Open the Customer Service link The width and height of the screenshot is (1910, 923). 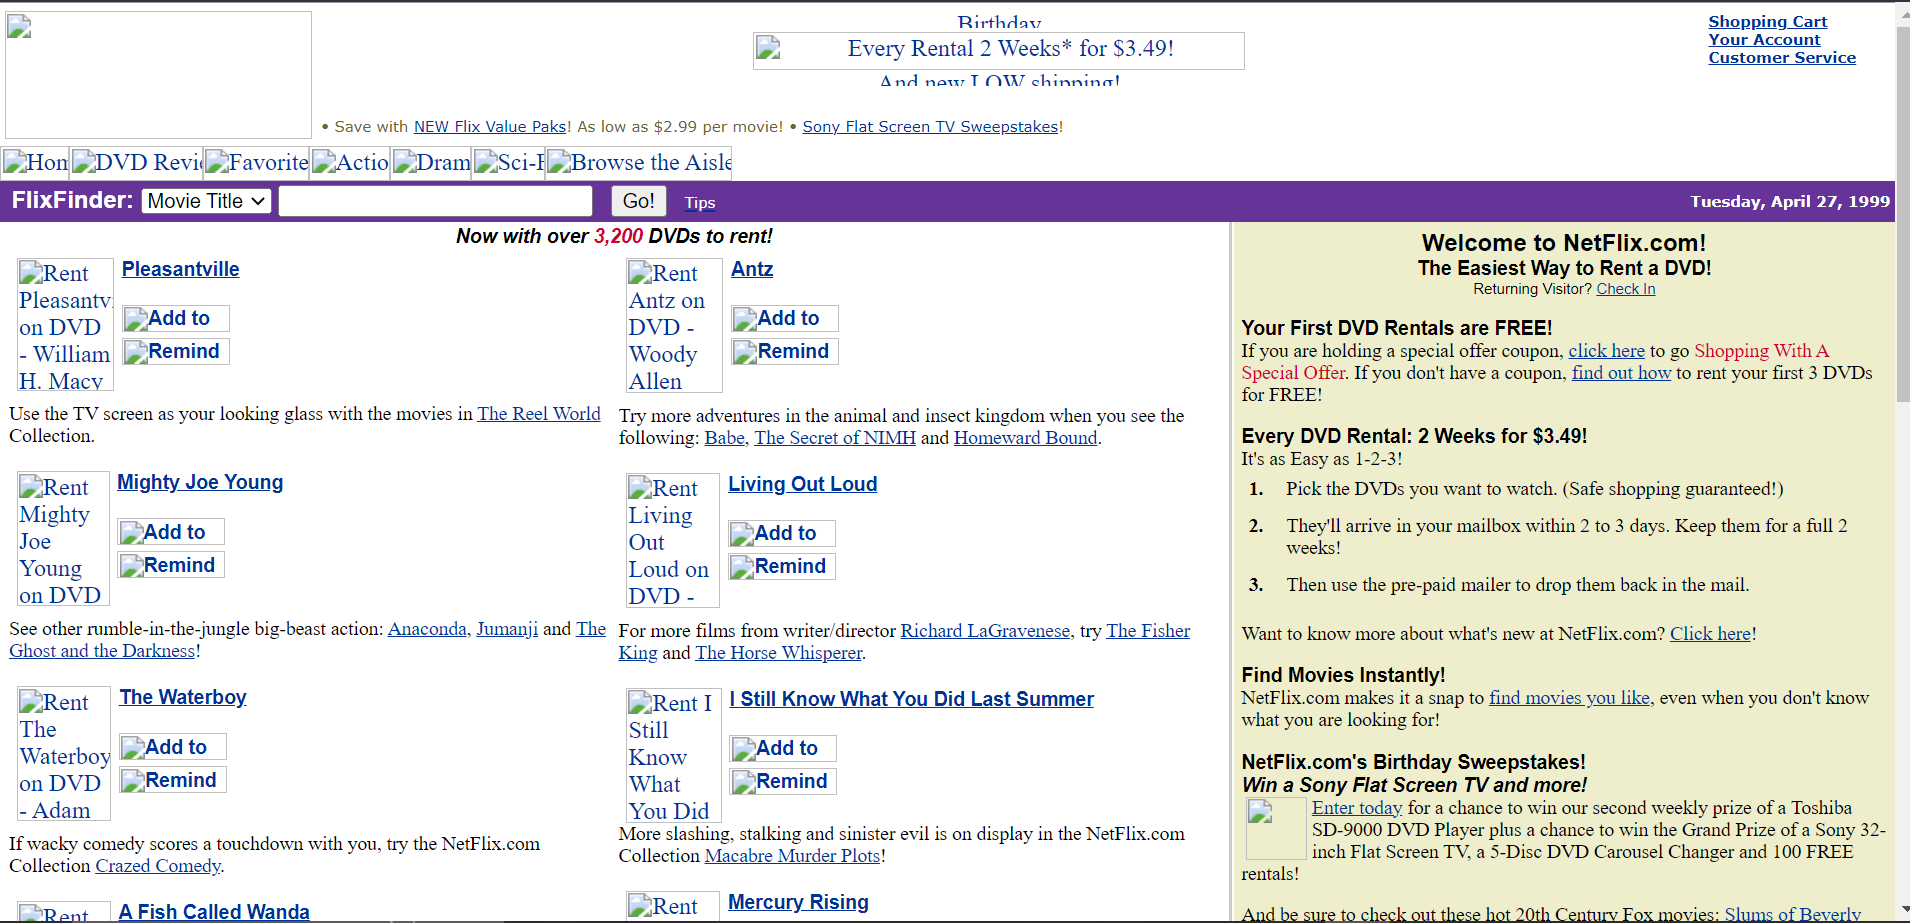[1781, 58]
